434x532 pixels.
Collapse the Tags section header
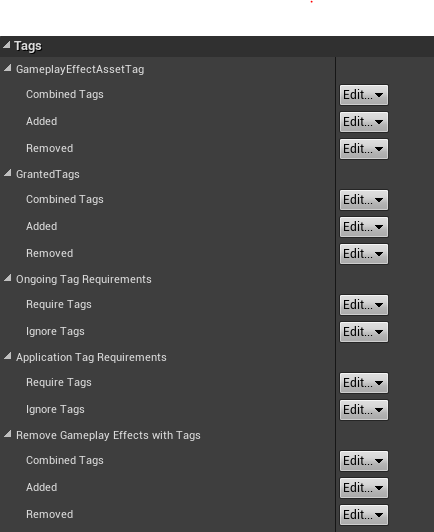(x=6, y=45)
